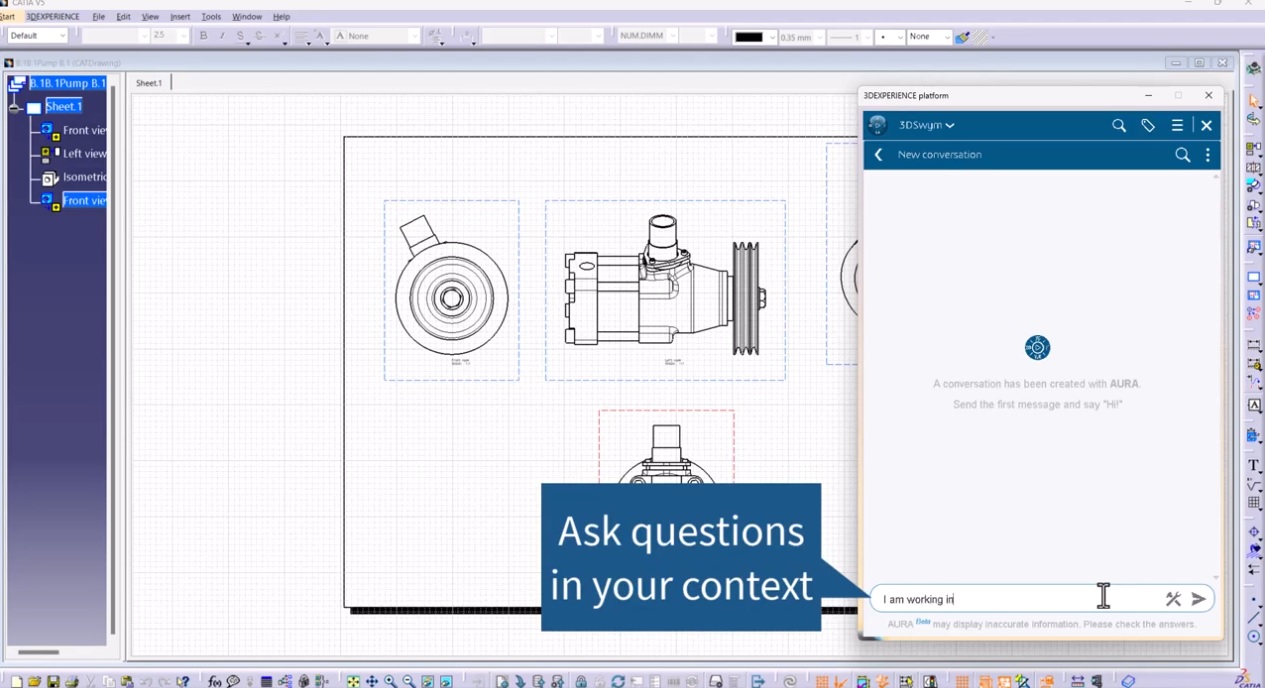Open the 3DSwym app dropdown
The image size is (1265, 688).
[926, 125]
